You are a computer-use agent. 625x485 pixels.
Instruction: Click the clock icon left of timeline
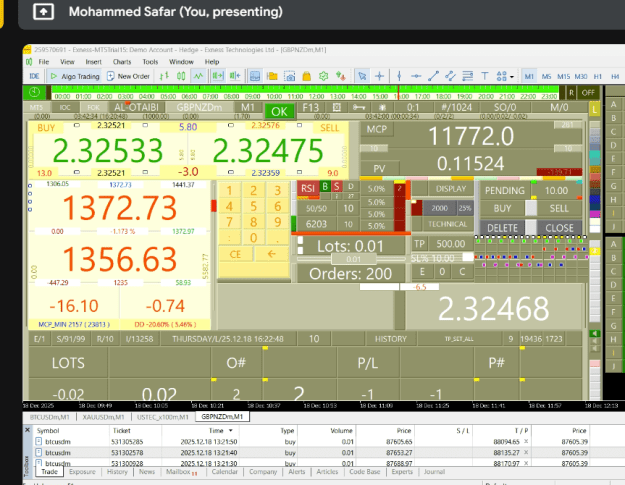pyautogui.click(x=35, y=93)
